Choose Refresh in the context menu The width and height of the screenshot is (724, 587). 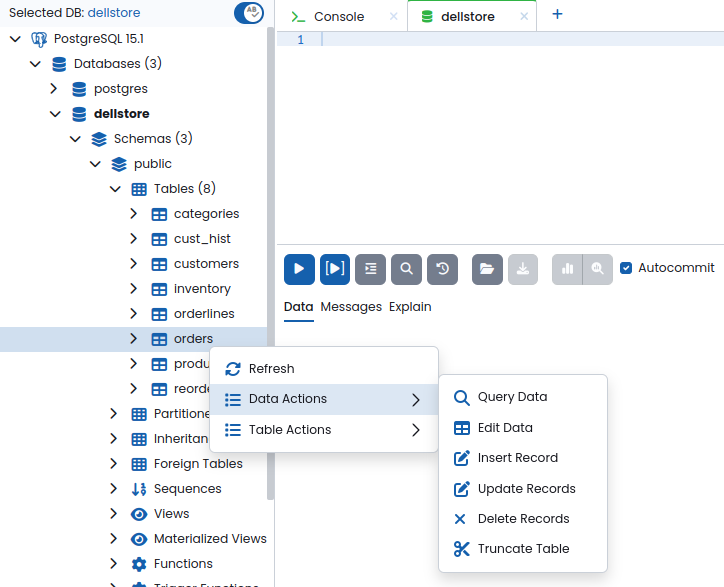click(324, 369)
